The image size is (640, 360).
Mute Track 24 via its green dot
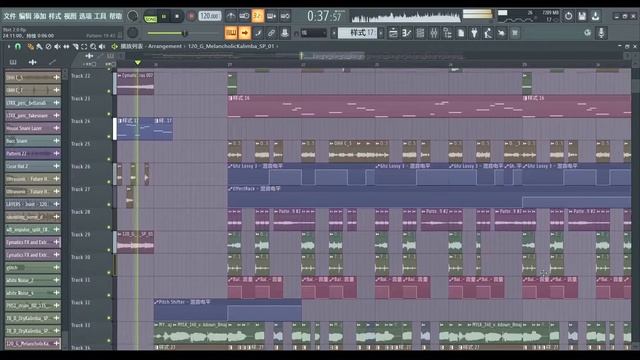(x=109, y=137)
